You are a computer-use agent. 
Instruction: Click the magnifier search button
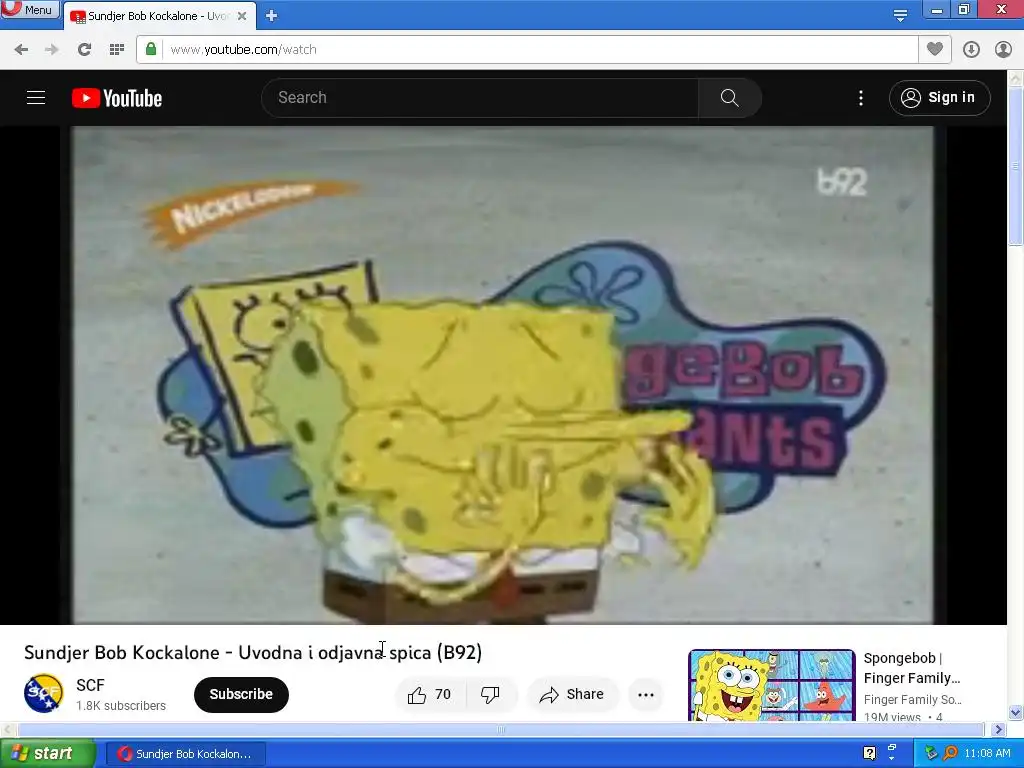coord(729,98)
